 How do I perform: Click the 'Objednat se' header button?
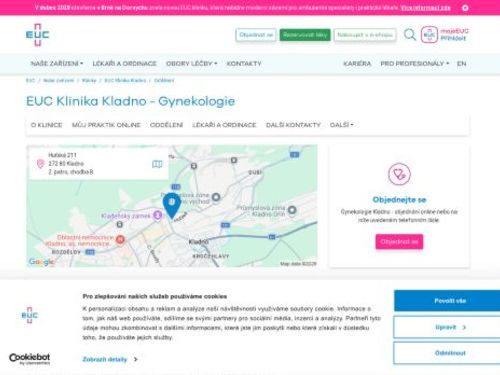coord(256,35)
